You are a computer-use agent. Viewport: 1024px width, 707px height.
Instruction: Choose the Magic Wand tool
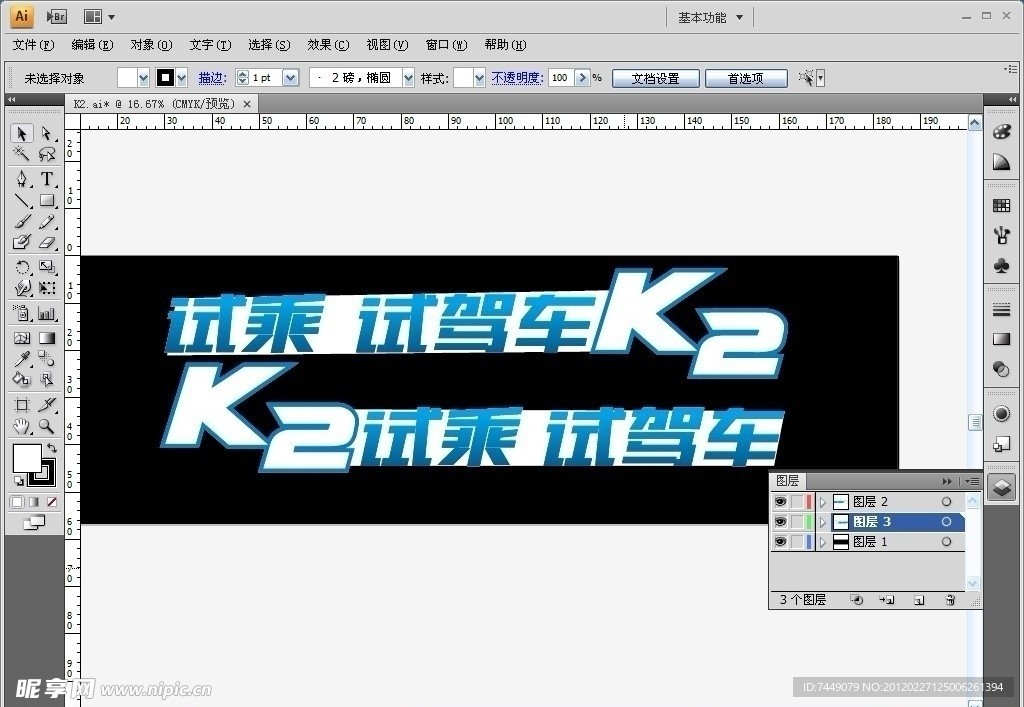coord(22,154)
